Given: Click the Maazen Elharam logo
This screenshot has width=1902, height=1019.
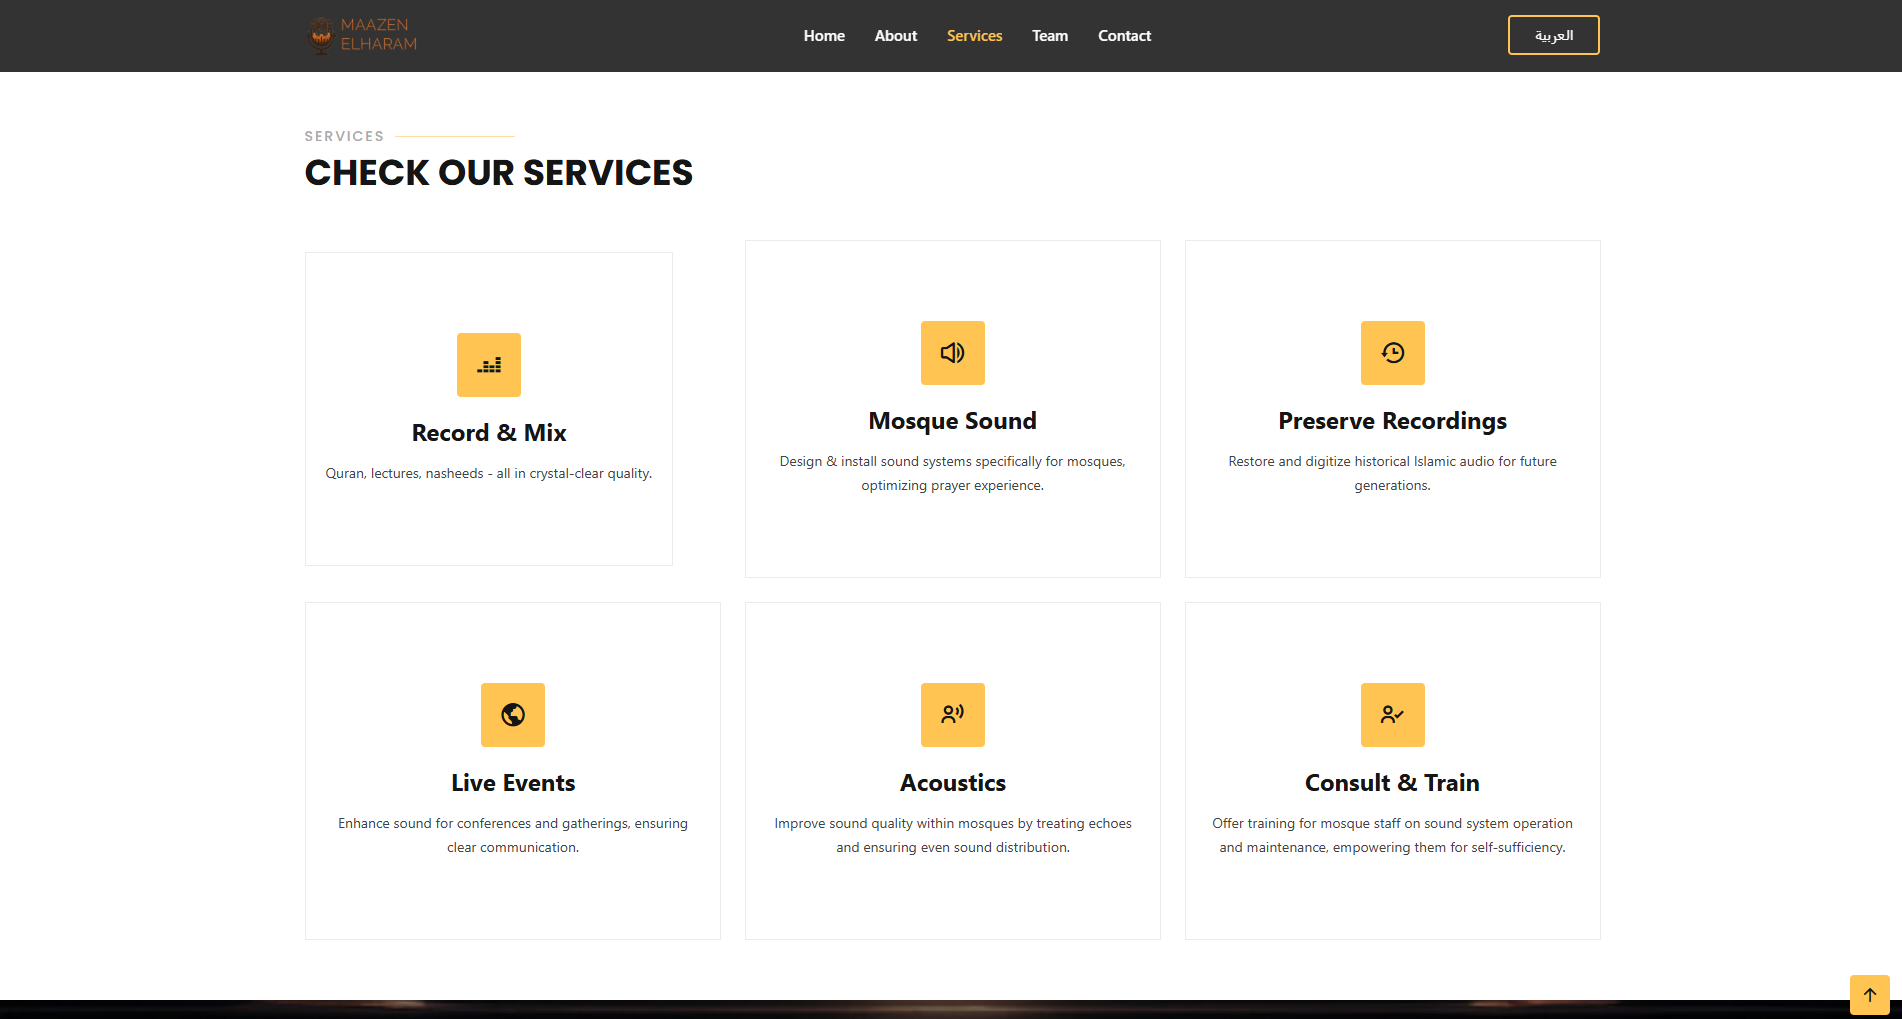Looking at the screenshot, I should 361,35.
